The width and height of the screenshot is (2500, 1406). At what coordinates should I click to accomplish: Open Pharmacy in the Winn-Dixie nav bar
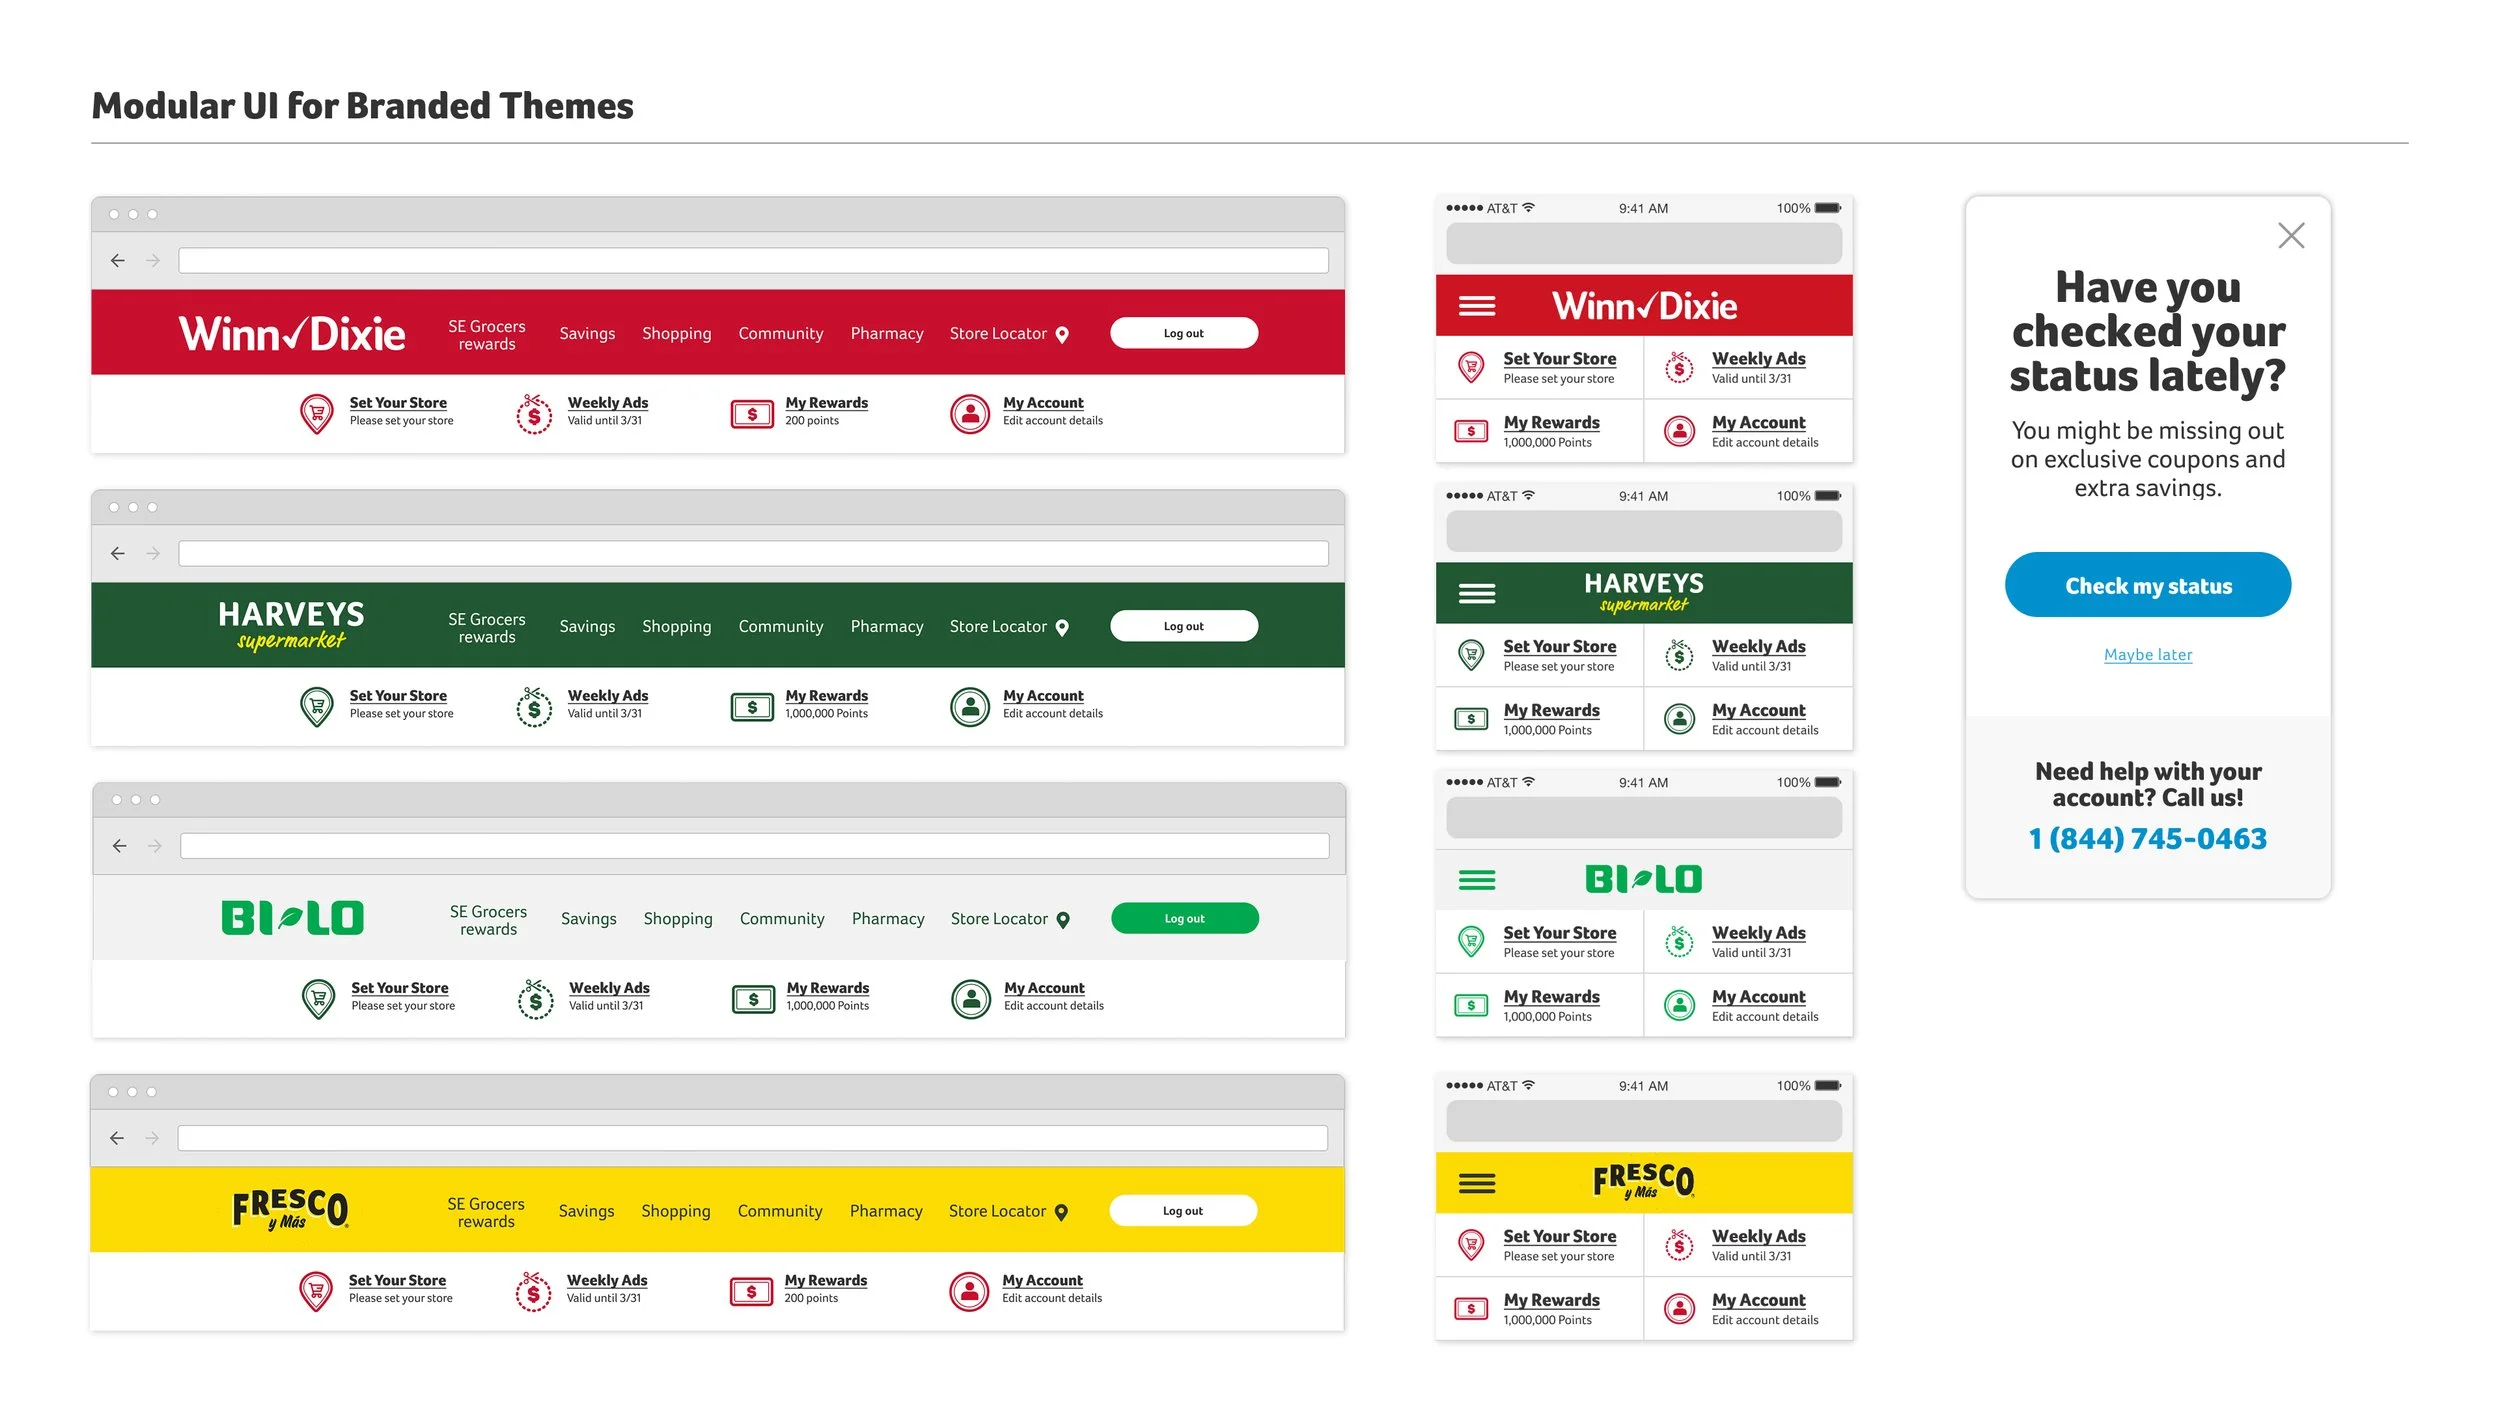point(887,334)
